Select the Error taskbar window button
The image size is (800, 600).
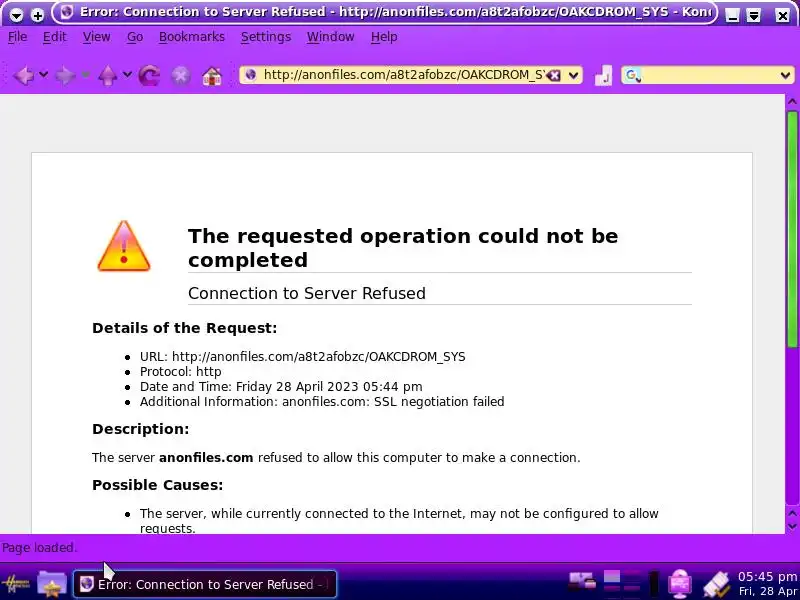point(205,584)
